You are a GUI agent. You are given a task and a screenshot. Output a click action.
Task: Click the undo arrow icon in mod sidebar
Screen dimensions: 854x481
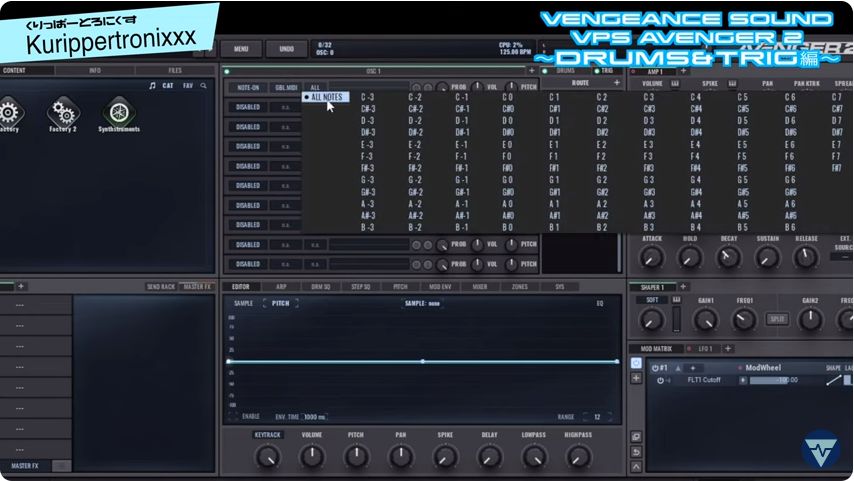636,452
